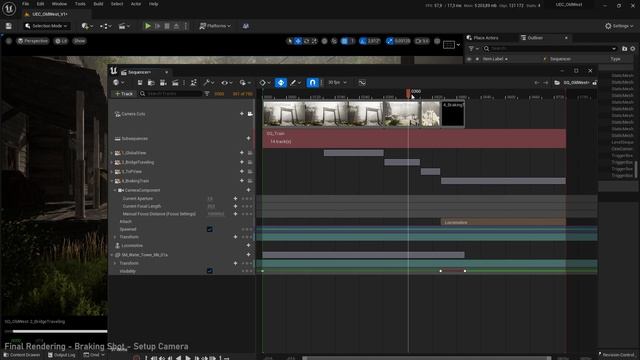640x360 pixels.
Task: Click the Outliner search field
Action: pos(550,49)
